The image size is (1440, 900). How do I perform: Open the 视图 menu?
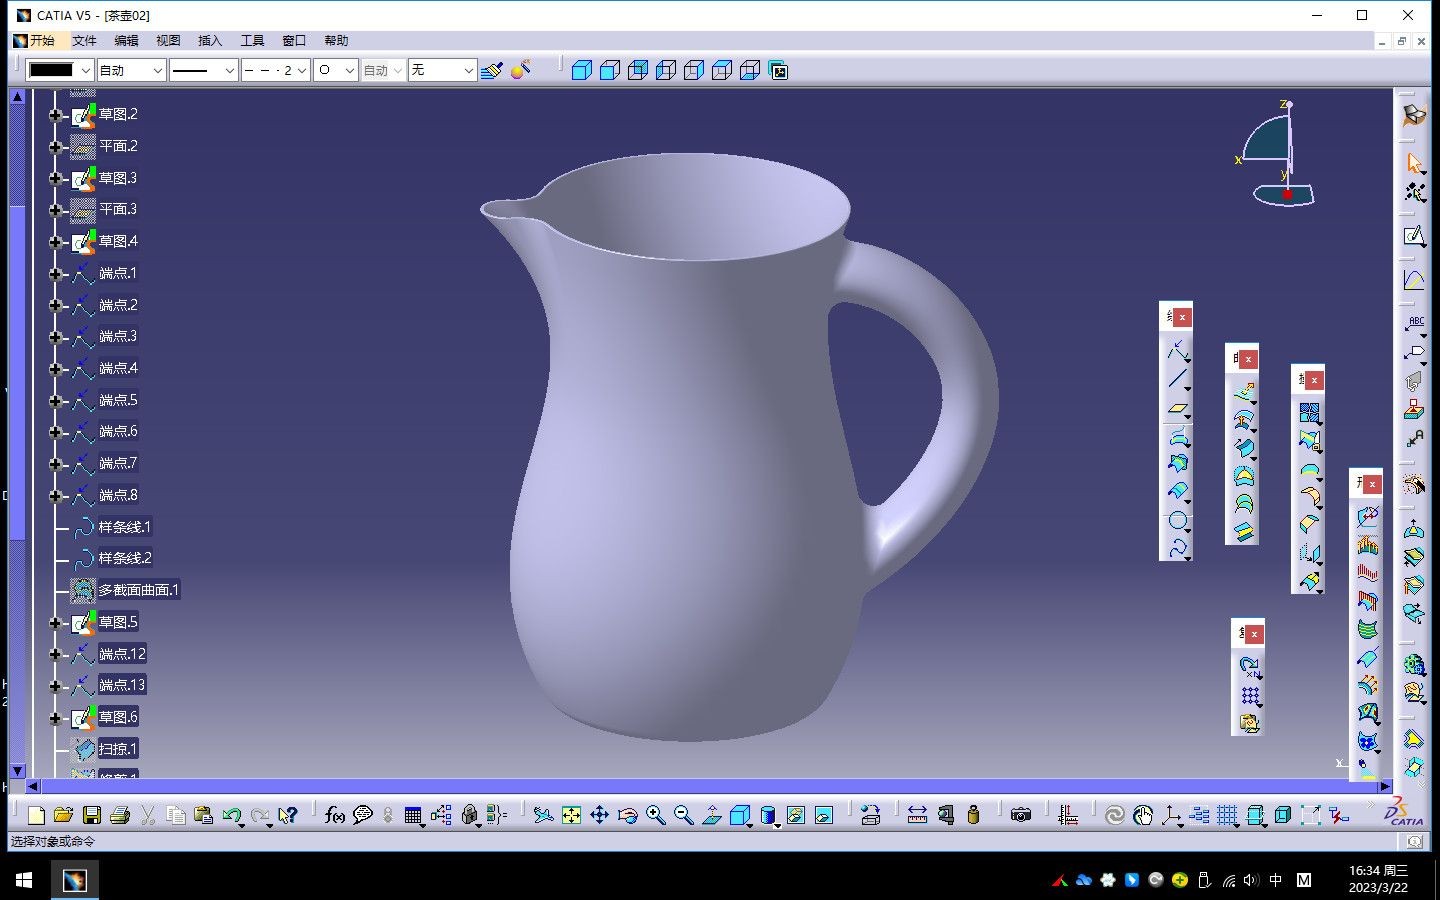click(x=168, y=41)
